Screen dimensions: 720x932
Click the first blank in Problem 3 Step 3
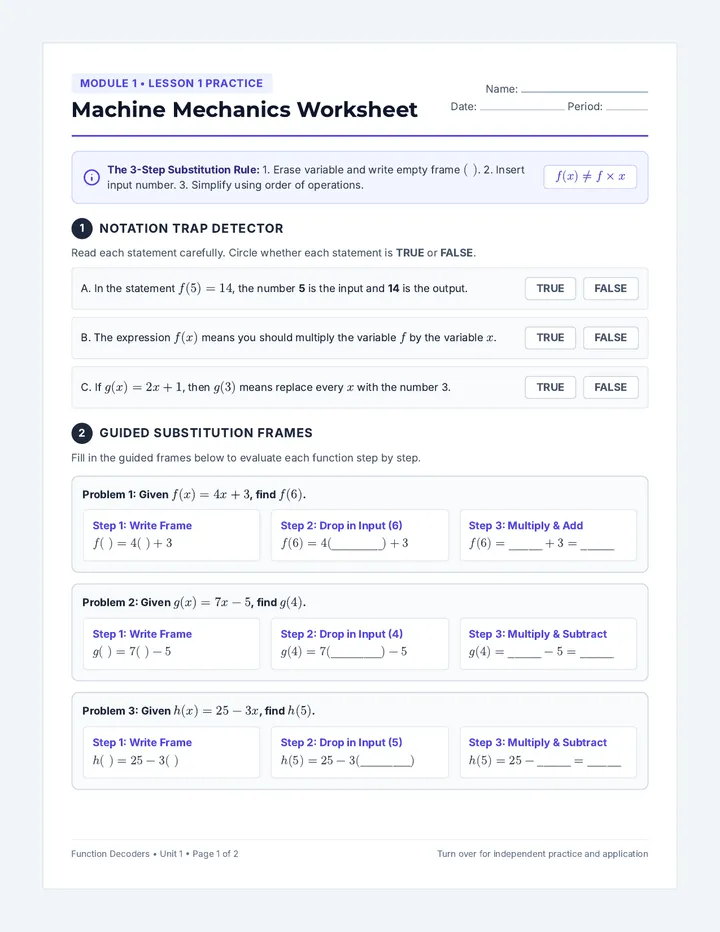[x=554, y=761]
